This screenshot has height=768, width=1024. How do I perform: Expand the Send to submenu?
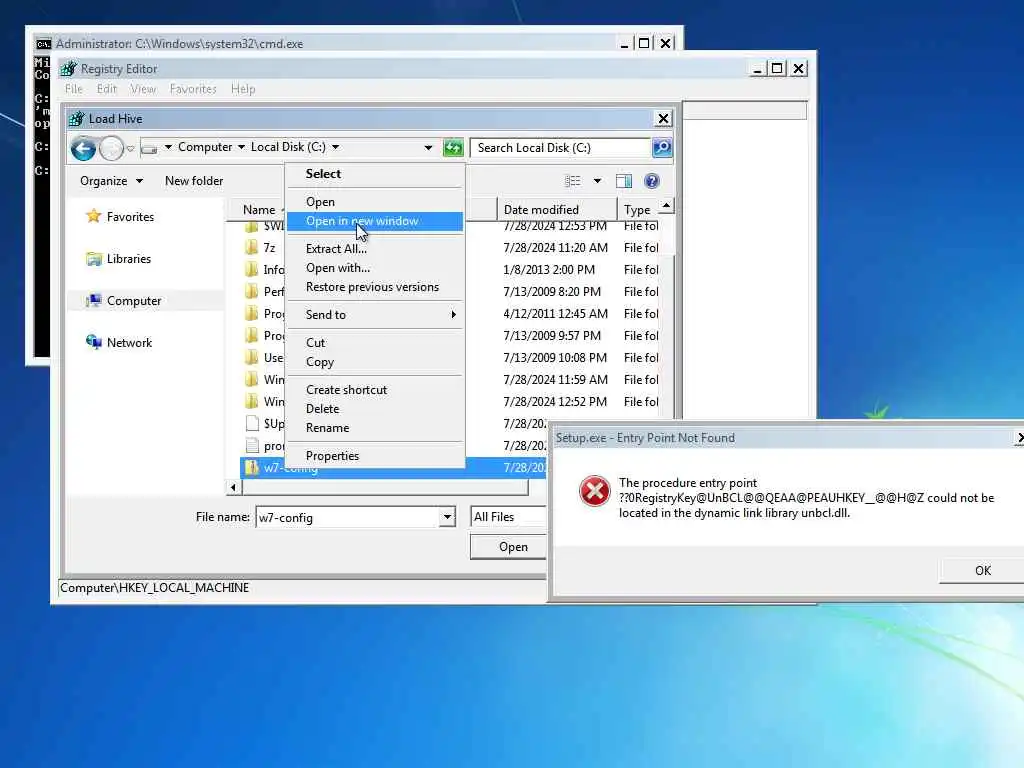[375, 315]
